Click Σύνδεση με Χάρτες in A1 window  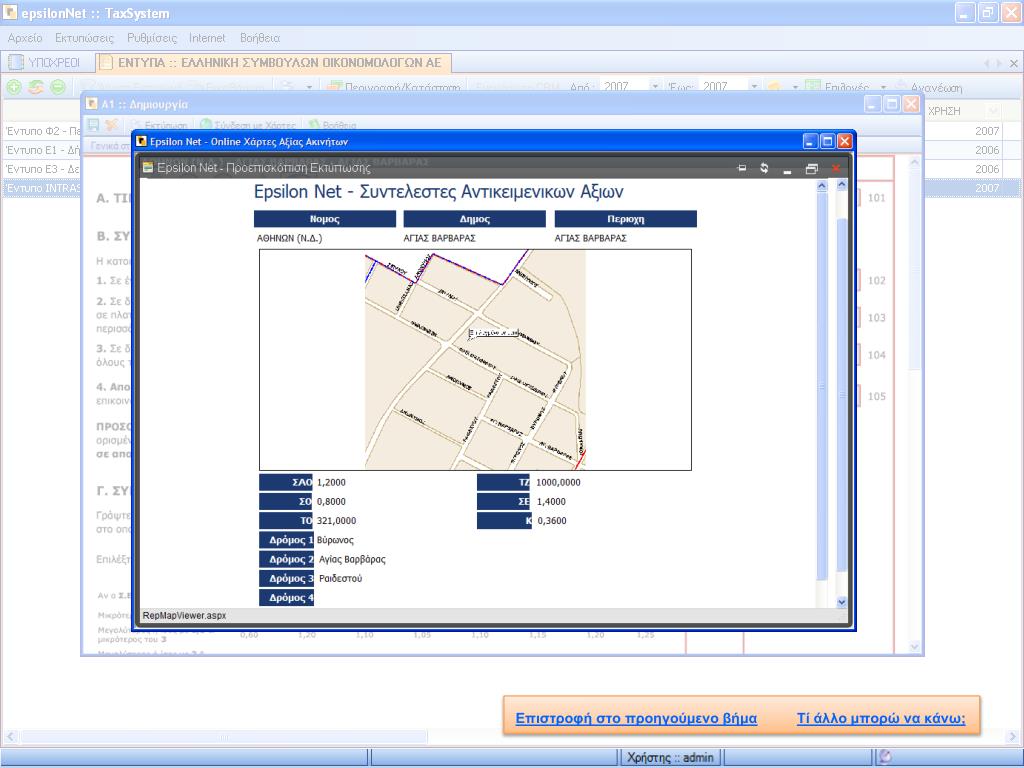[x=248, y=125]
